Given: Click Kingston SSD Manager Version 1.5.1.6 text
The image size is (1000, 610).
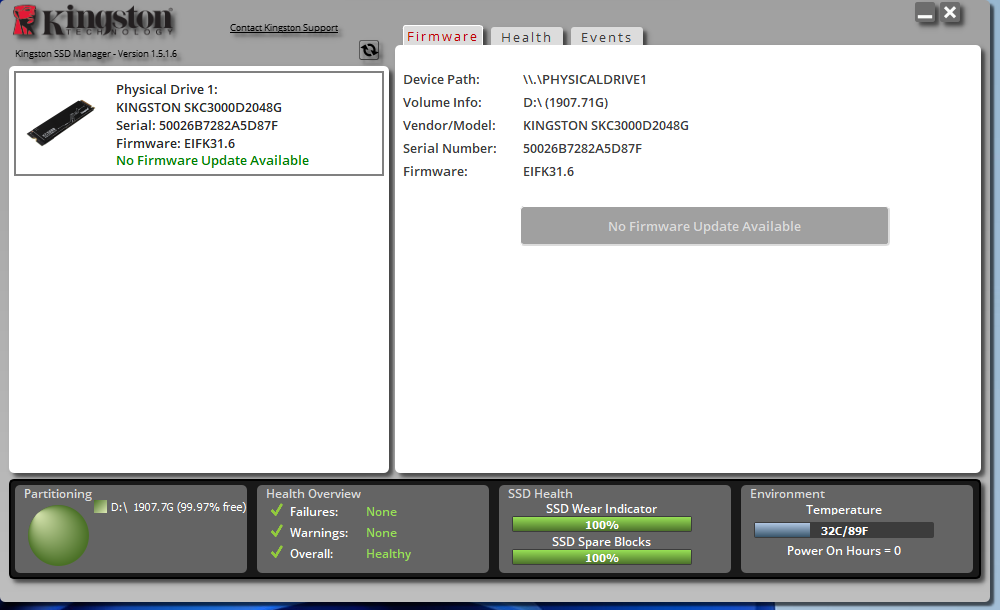Looking at the screenshot, I should point(96,54).
